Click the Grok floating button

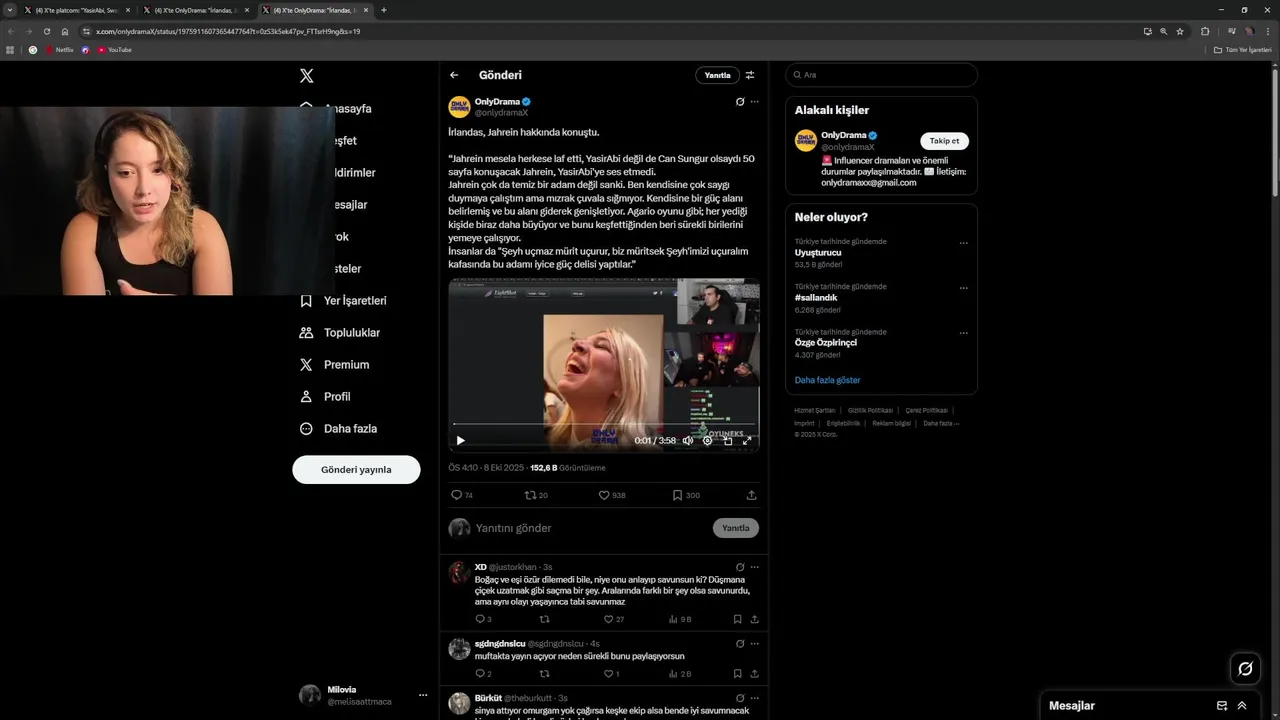coord(1245,669)
